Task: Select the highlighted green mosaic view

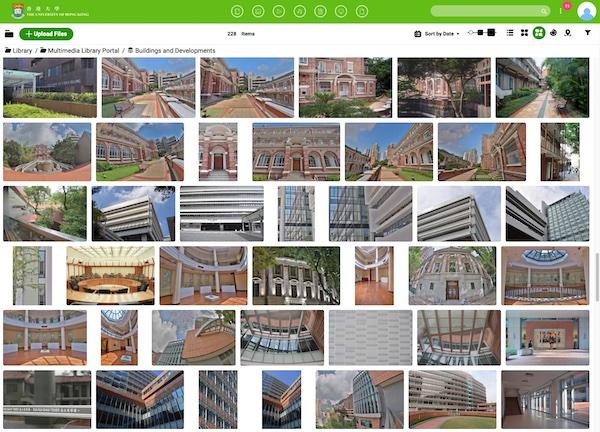Action: (x=539, y=33)
